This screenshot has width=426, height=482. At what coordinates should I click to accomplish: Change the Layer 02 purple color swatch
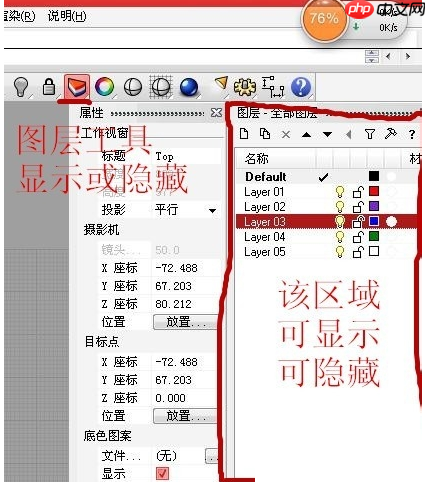pyautogui.click(x=374, y=206)
